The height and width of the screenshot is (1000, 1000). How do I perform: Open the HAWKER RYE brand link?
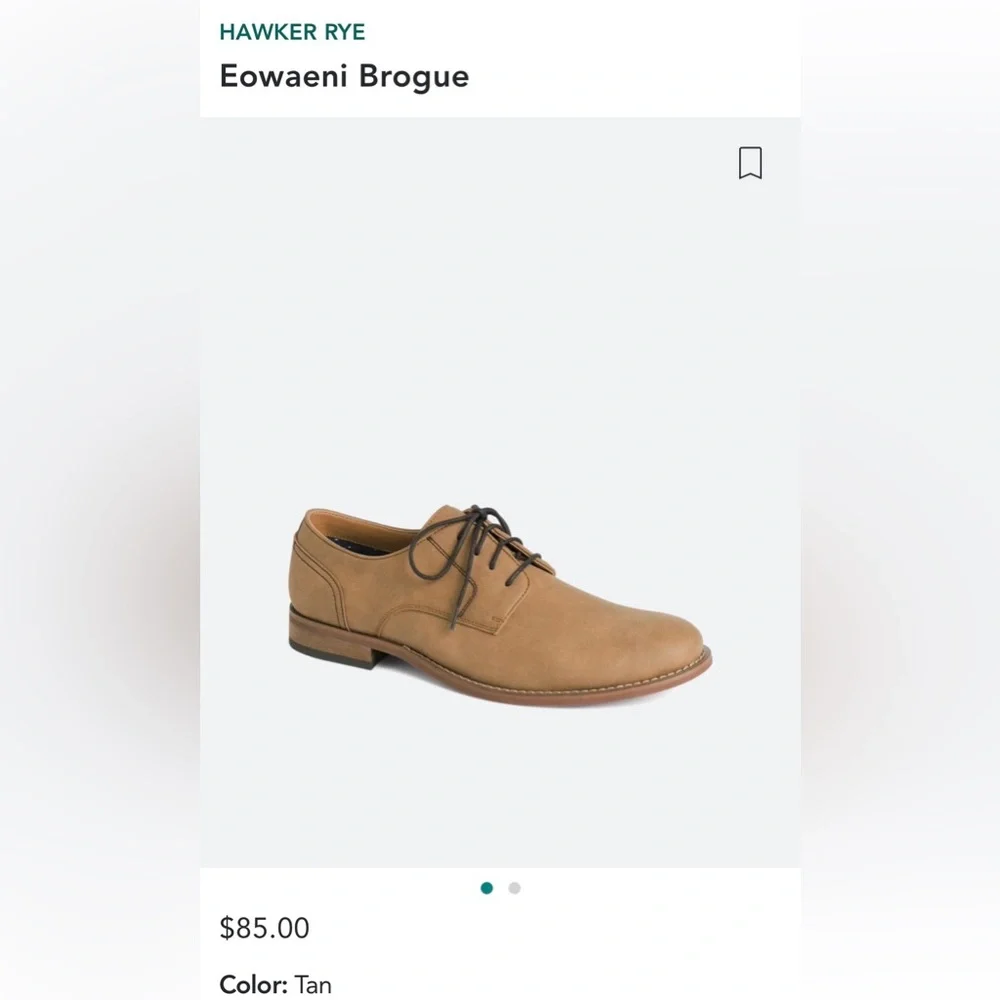click(292, 31)
